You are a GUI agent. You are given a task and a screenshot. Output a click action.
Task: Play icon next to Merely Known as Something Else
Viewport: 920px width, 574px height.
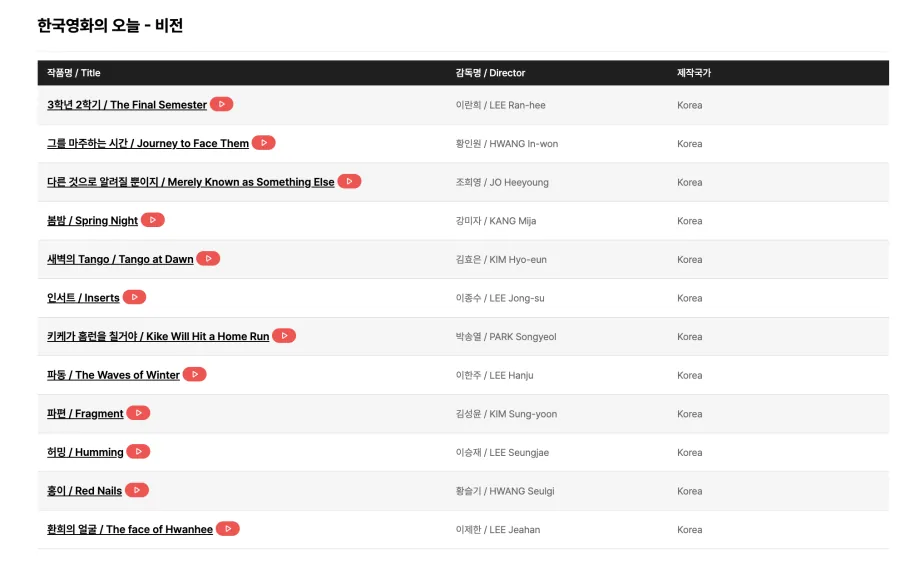pyautogui.click(x=349, y=181)
